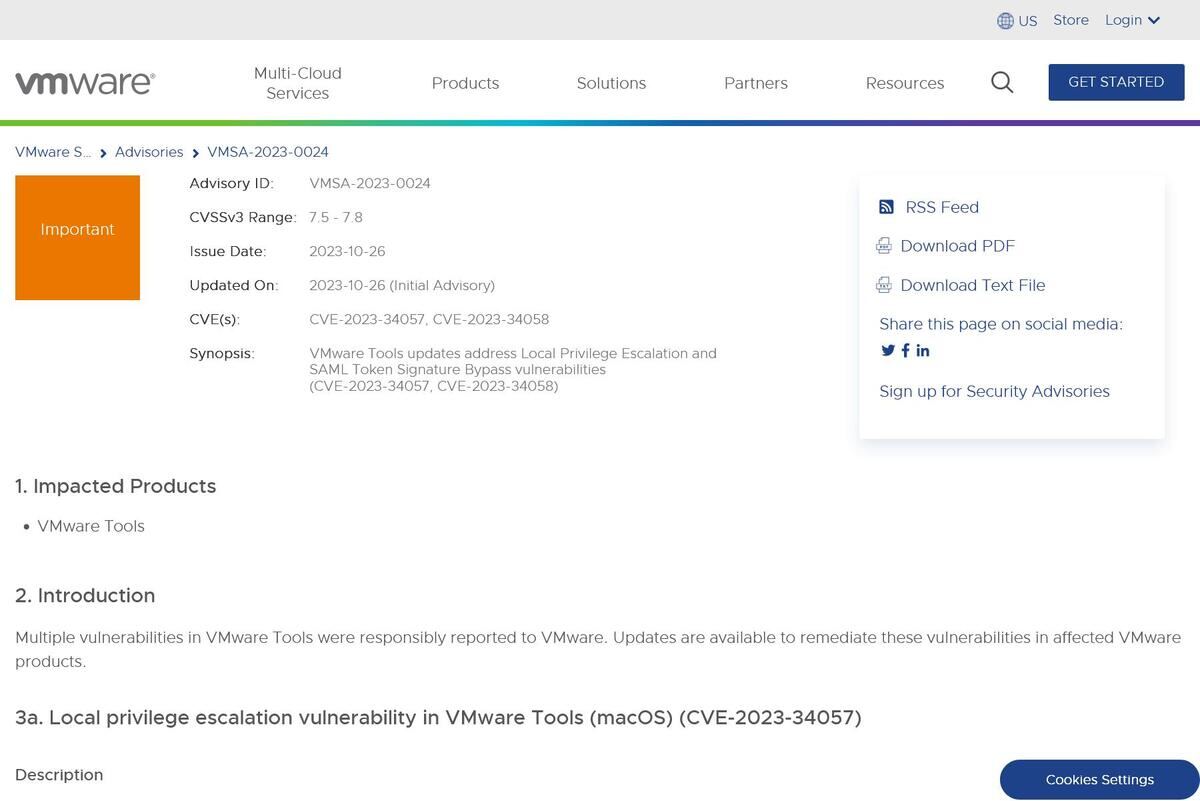Click the Description subheading

(59, 775)
